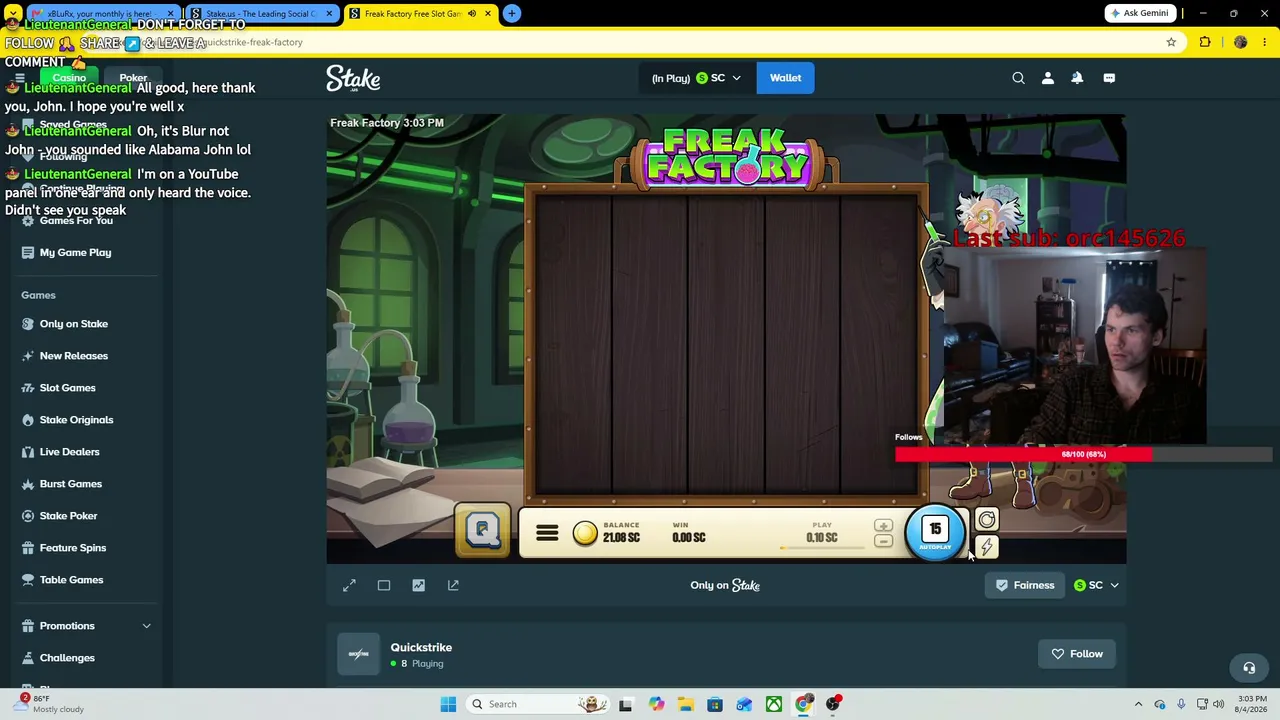Viewport: 1280px width, 720px height.
Task: Switch to the Poker tab
Action: click(133, 78)
